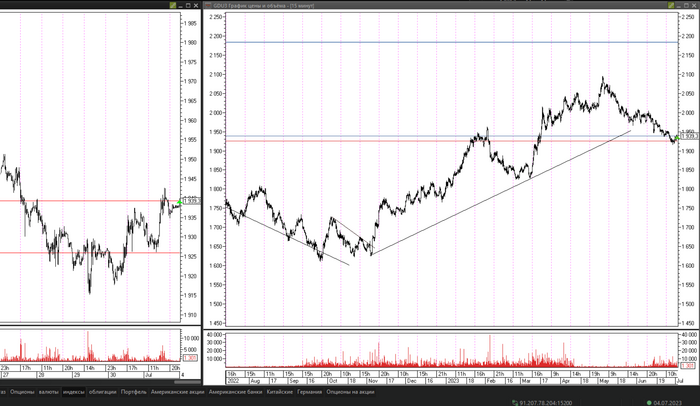Click the Mar label on GDU3 time axis
Viewport: 700px width, 406px height.
pos(527,381)
